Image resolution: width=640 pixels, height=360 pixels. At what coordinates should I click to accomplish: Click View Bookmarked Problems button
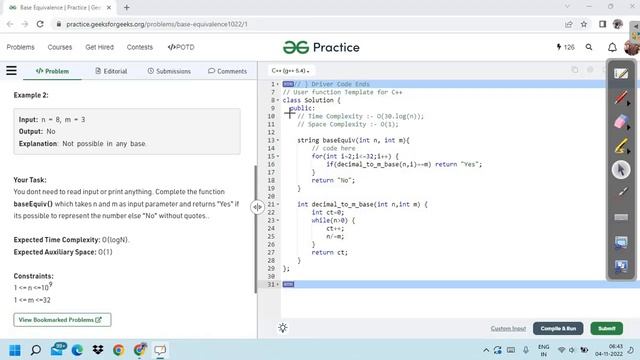point(62,320)
